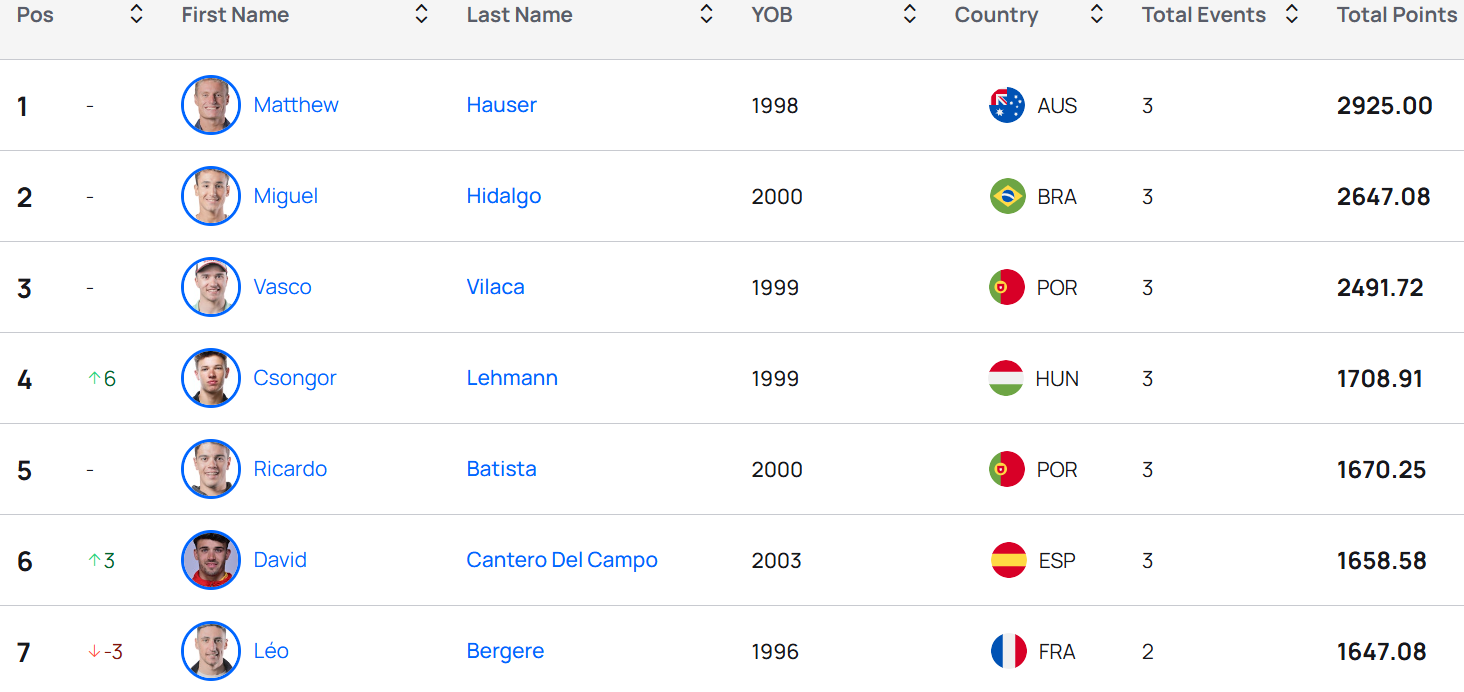Click the Total Points column header
Image resolution: width=1464 pixels, height=692 pixels.
[x=1396, y=15]
